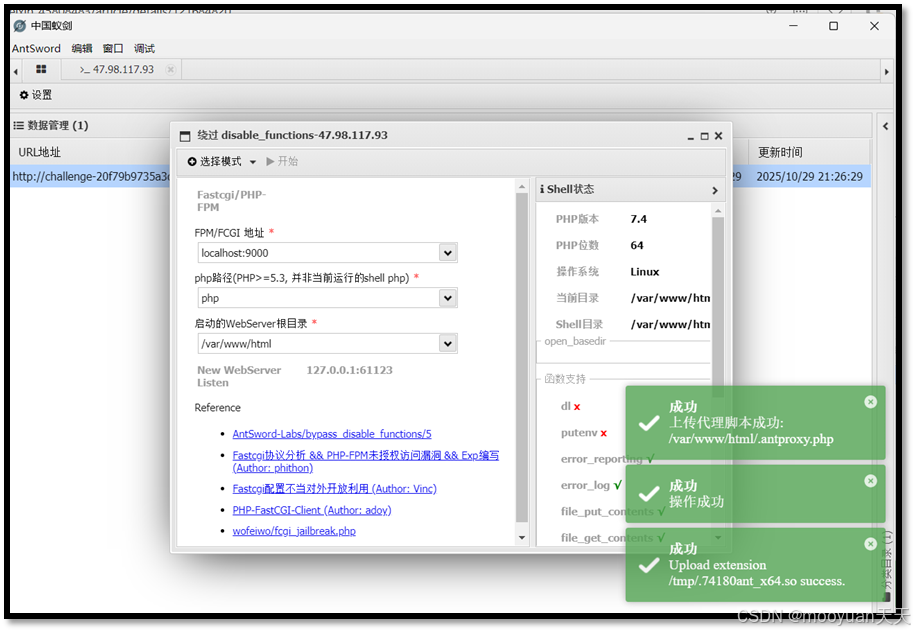Open the php路径 dropdown arrow
This screenshot has width=915, height=632.
(448, 298)
